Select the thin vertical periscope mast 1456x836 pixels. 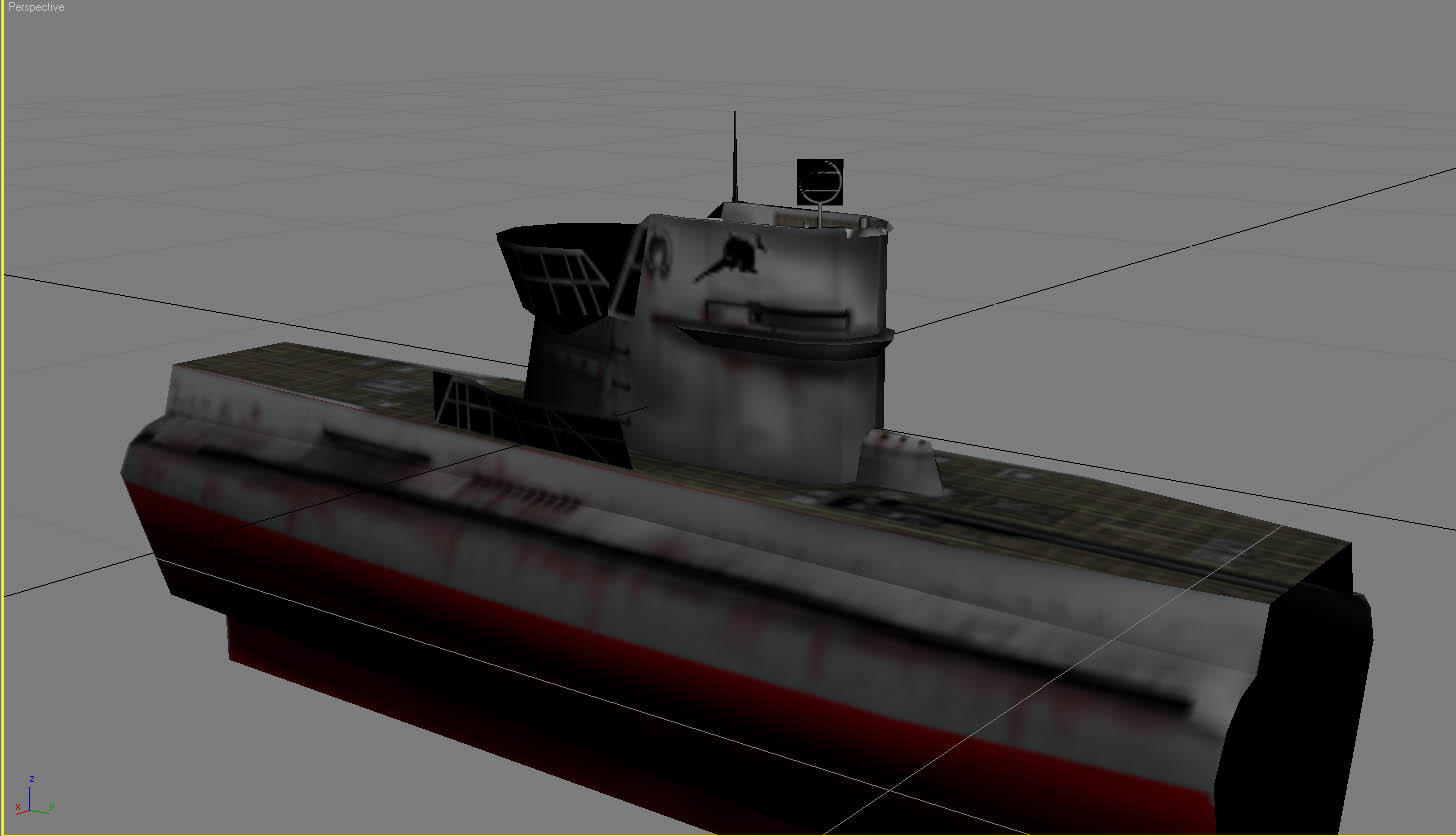(x=735, y=157)
